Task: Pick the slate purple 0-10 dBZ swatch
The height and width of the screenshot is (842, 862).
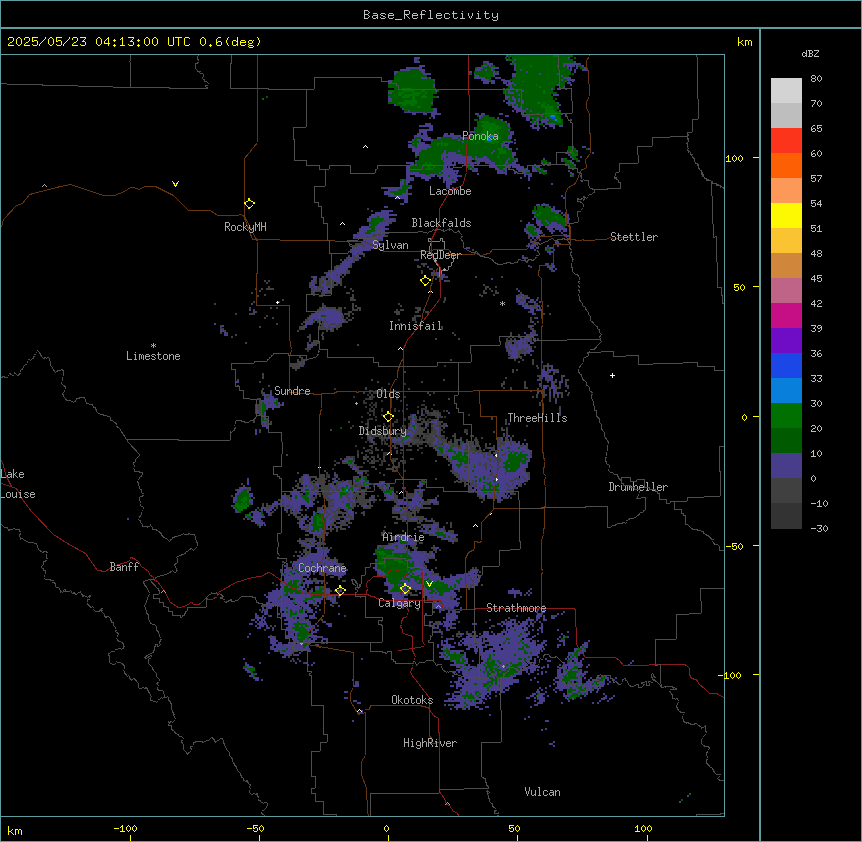Action: click(x=786, y=466)
